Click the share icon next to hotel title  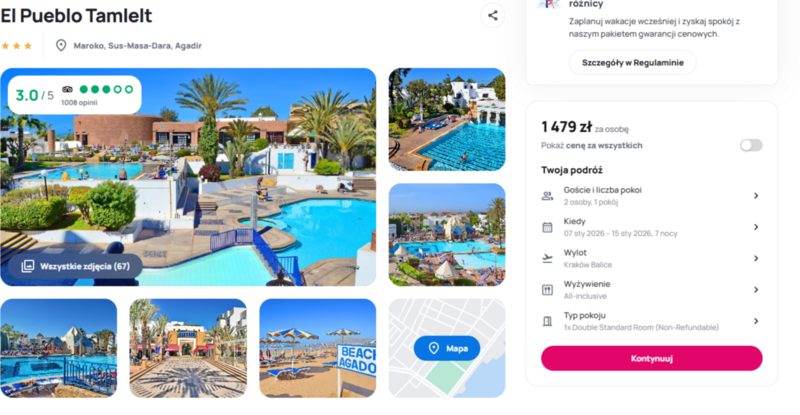pos(492,15)
